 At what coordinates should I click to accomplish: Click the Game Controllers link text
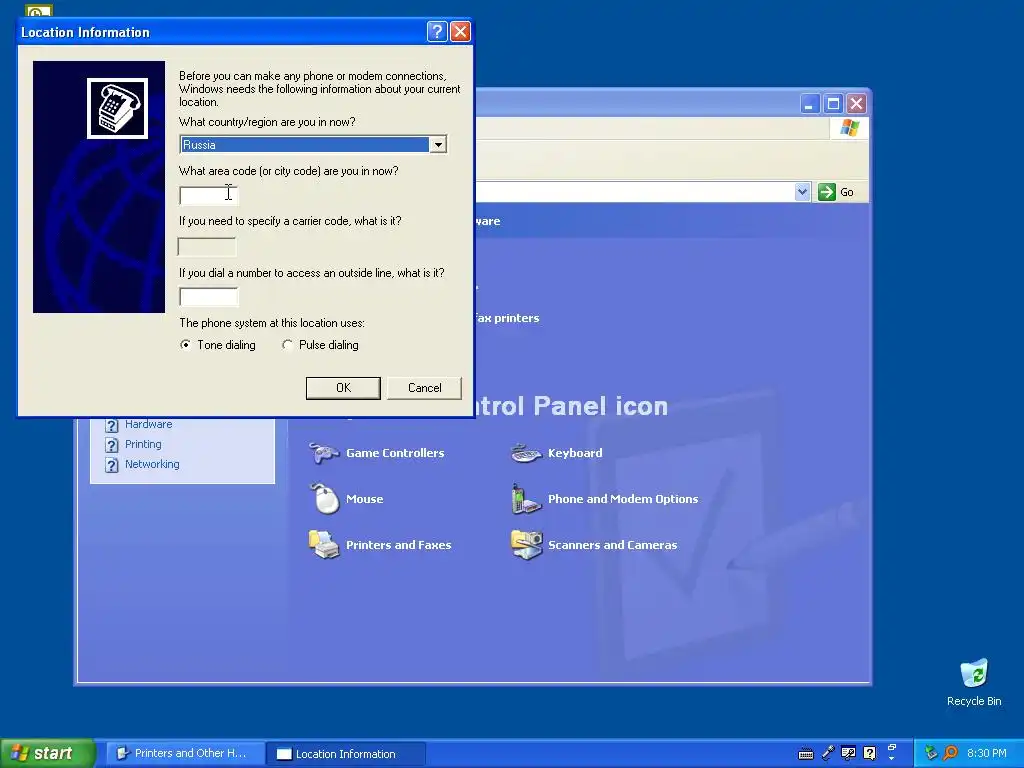pyautogui.click(x=395, y=453)
